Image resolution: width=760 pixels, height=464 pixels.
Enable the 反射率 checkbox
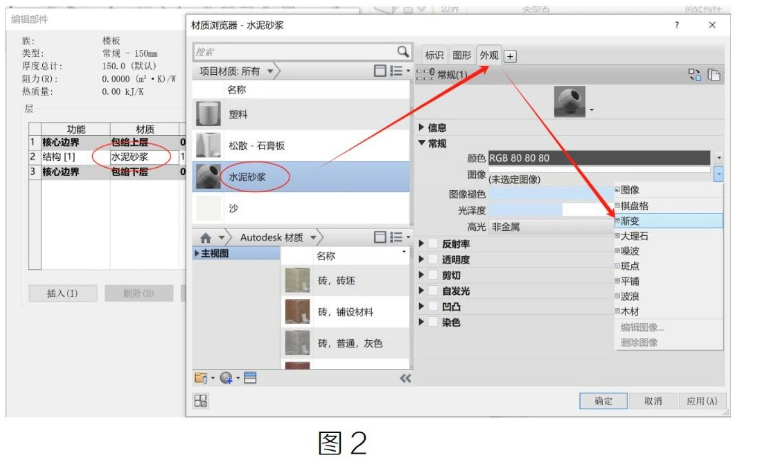(433, 244)
